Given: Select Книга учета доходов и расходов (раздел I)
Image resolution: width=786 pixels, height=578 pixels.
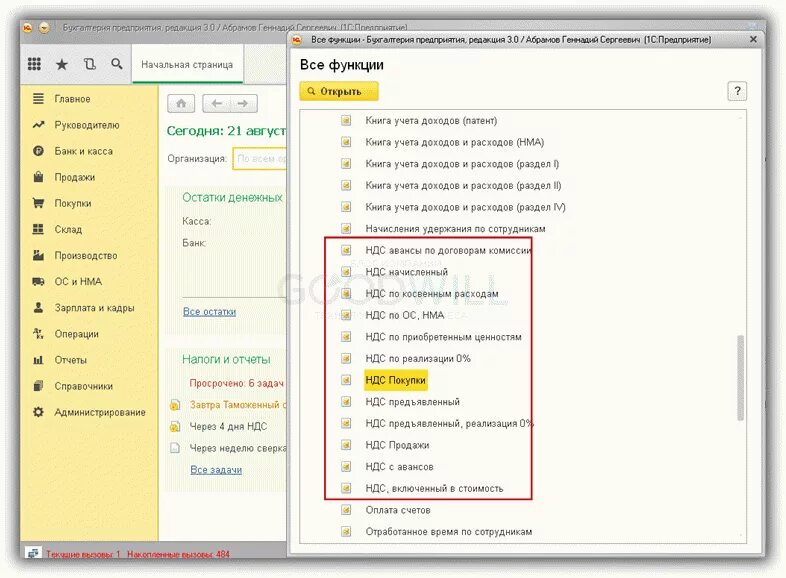Looking at the screenshot, I should pyautogui.click(x=462, y=164).
